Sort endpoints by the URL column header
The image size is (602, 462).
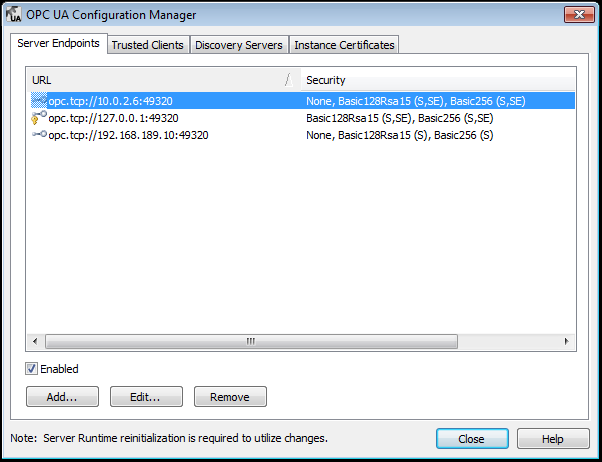163,80
